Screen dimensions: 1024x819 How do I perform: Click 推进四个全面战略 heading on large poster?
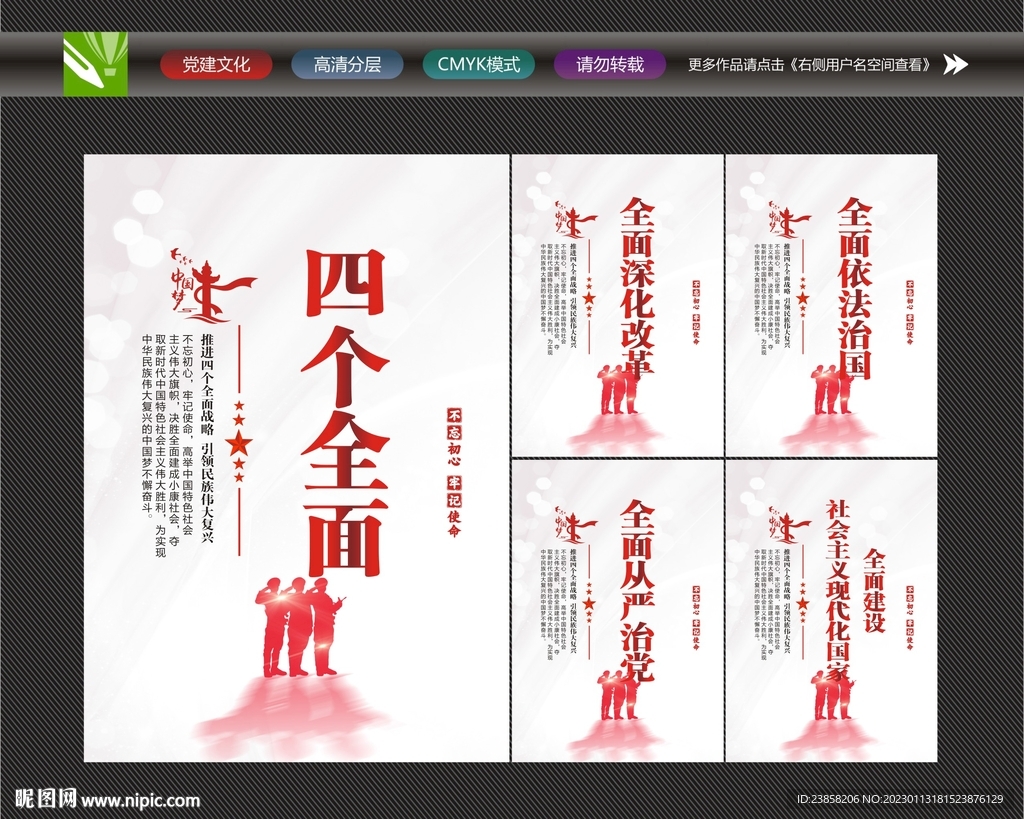[x=208, y=385]
